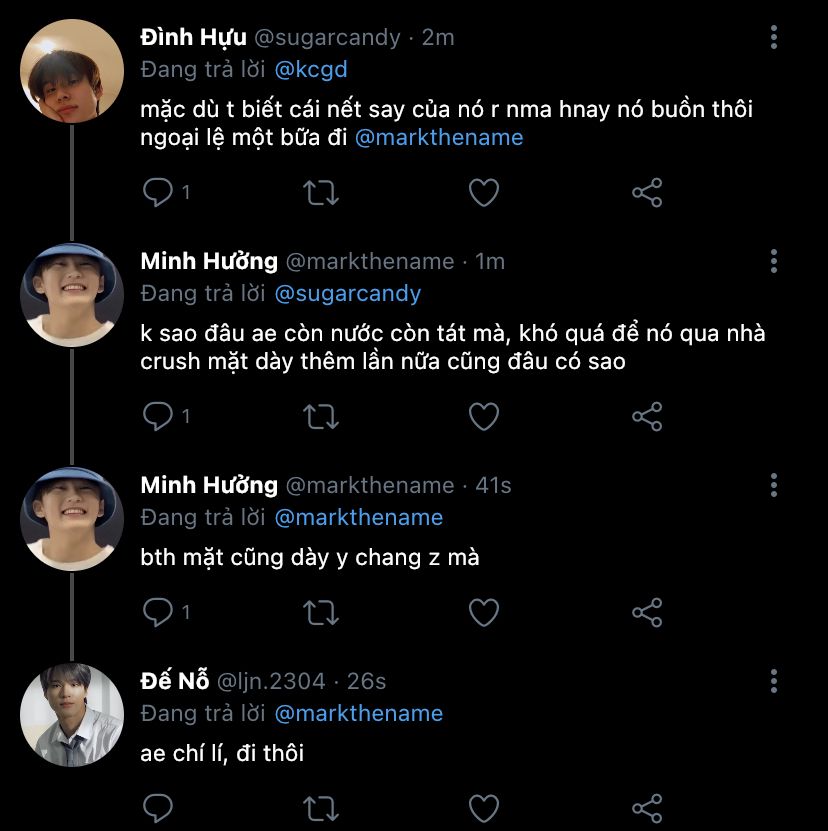
Task: Open the @kcgd profile link
Action: 311,70
